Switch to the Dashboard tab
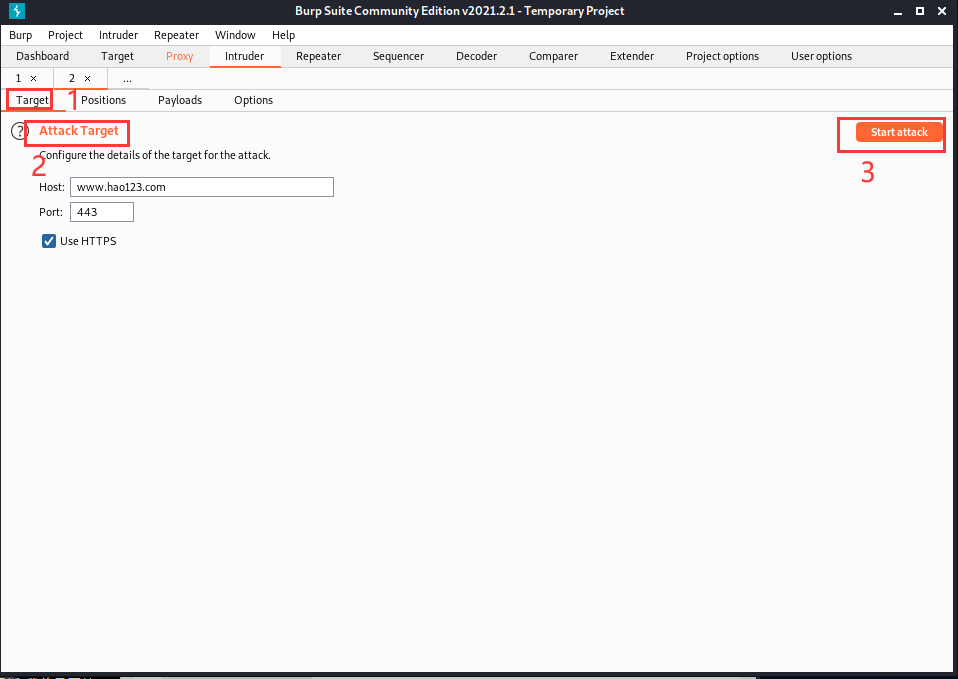Image resolution: width=958 pixels, height=679 pixels. [x=43, y=56]
